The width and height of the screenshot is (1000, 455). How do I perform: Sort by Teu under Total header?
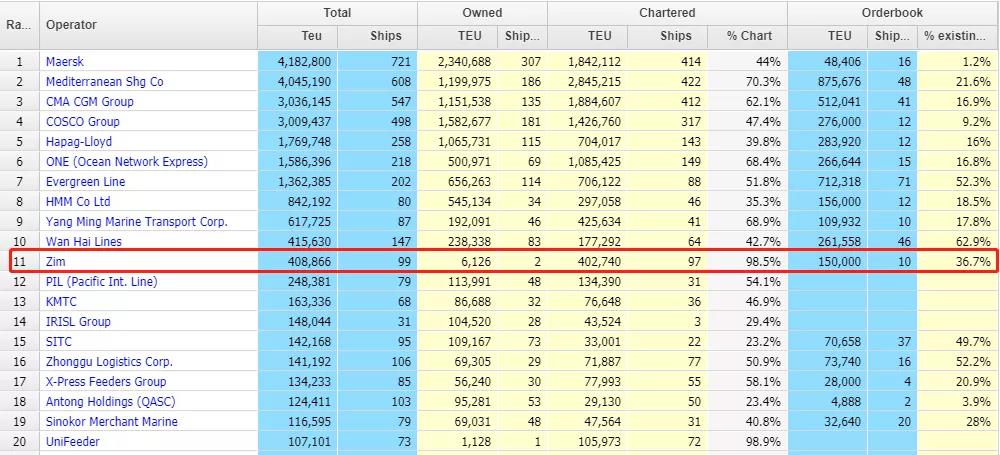(298, 36)
